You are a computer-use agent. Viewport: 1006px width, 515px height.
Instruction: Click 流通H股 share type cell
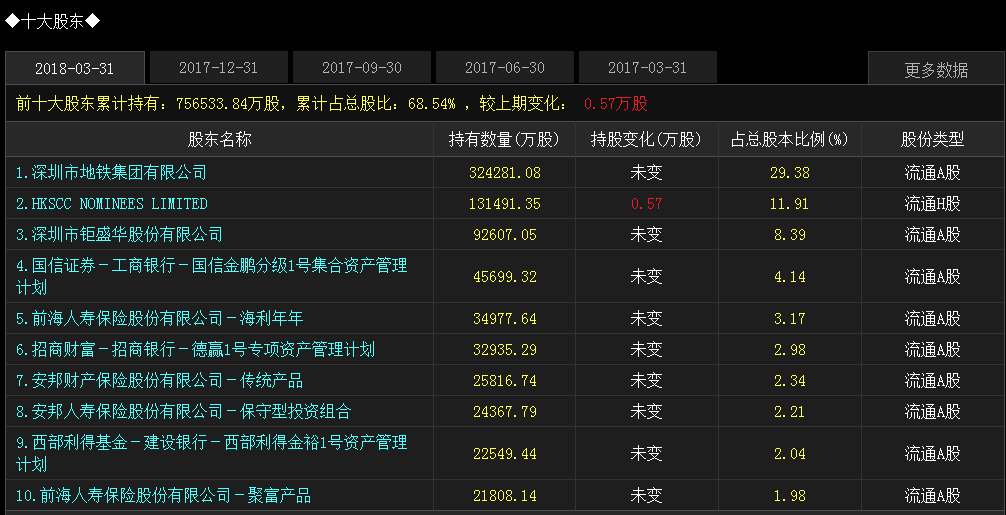tap(932, 203)
